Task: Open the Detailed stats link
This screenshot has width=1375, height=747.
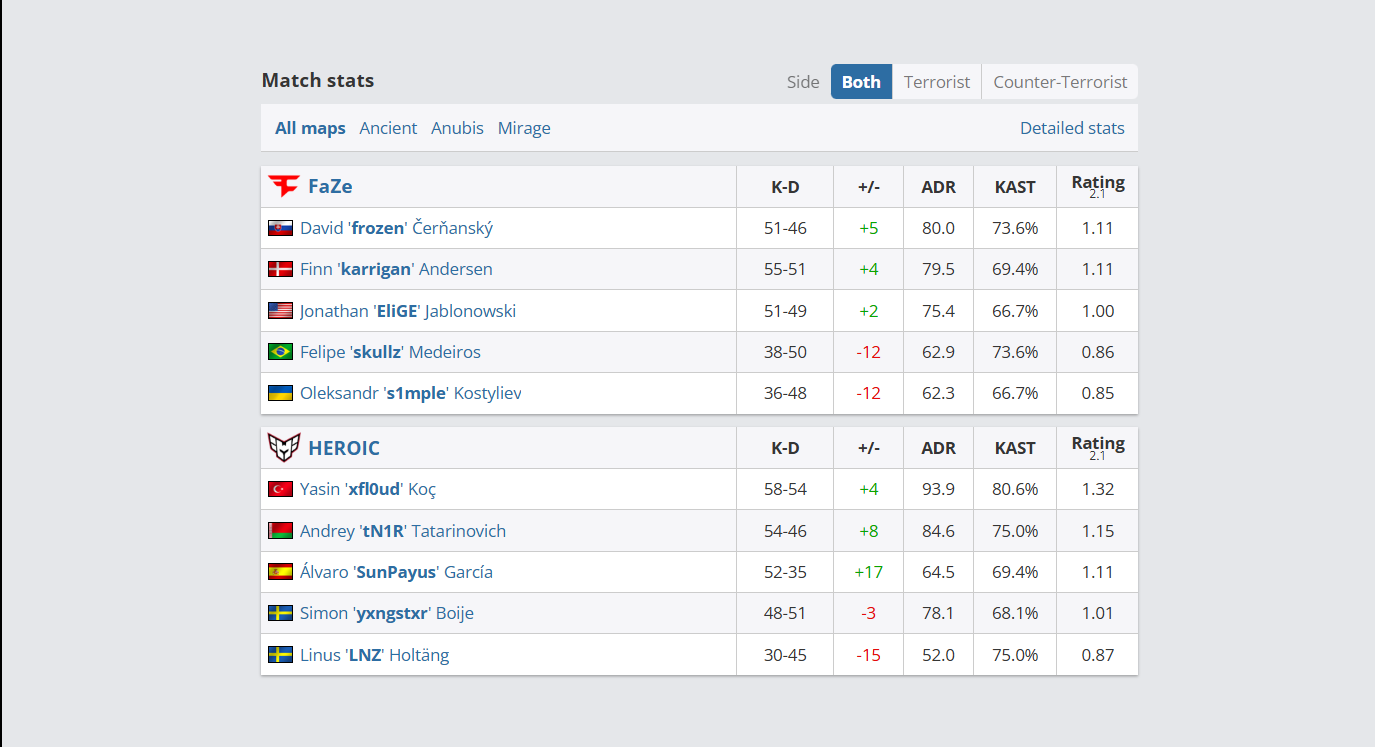Action: (1072, 128)
